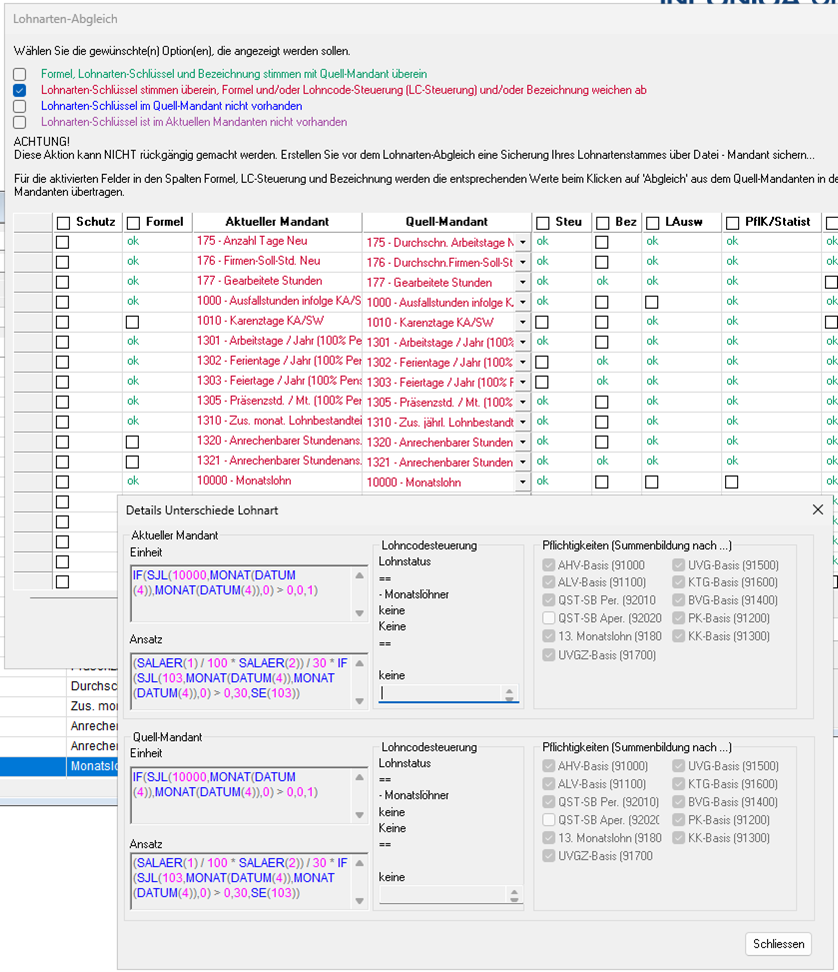Click the up scroll arrow of Aktueller Mandant Ansatz

pyautogui.click(x=359, y=663)
